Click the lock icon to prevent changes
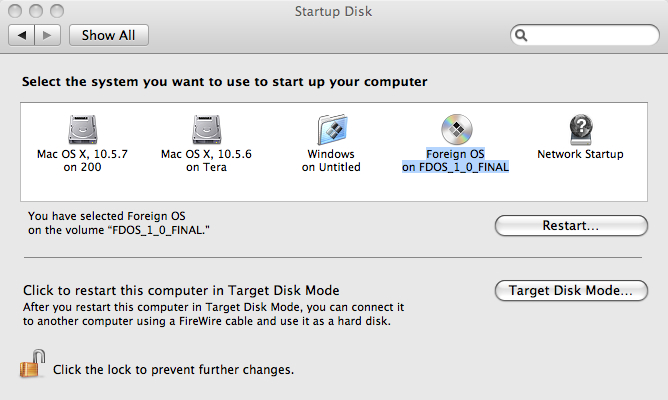The image size is (668, 400). coord(32,363)
